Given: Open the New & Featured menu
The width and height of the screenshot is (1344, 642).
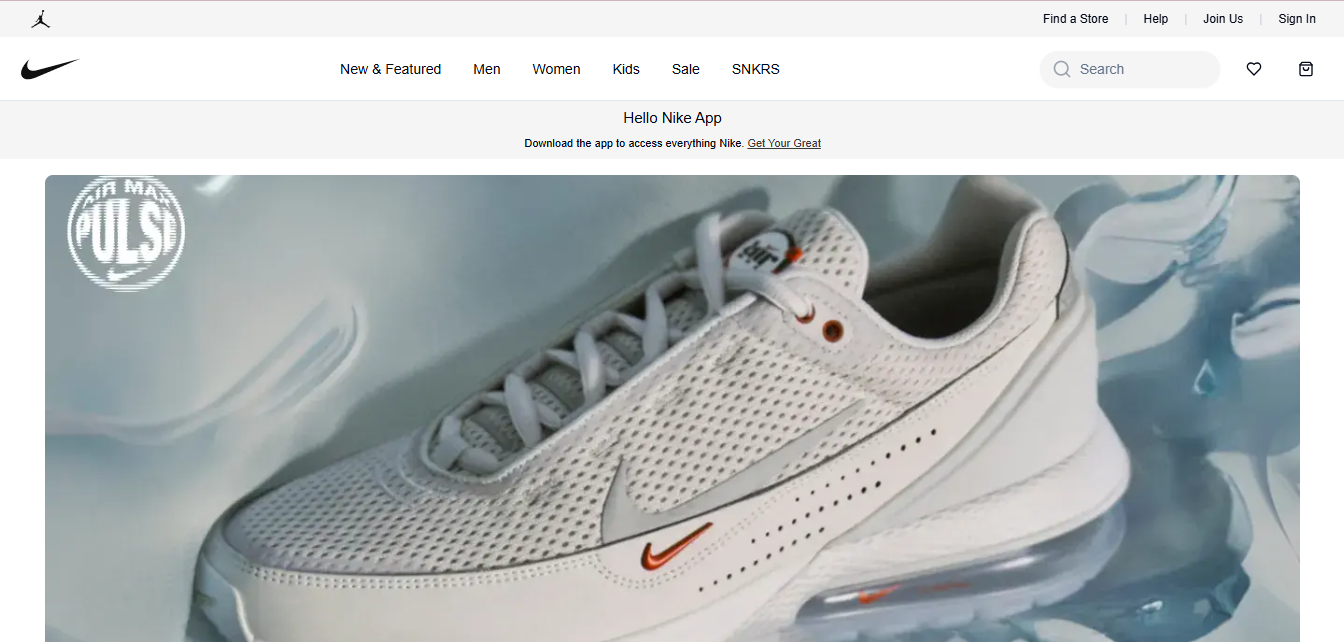Looking at the screenshot, I should coord(390,69).
